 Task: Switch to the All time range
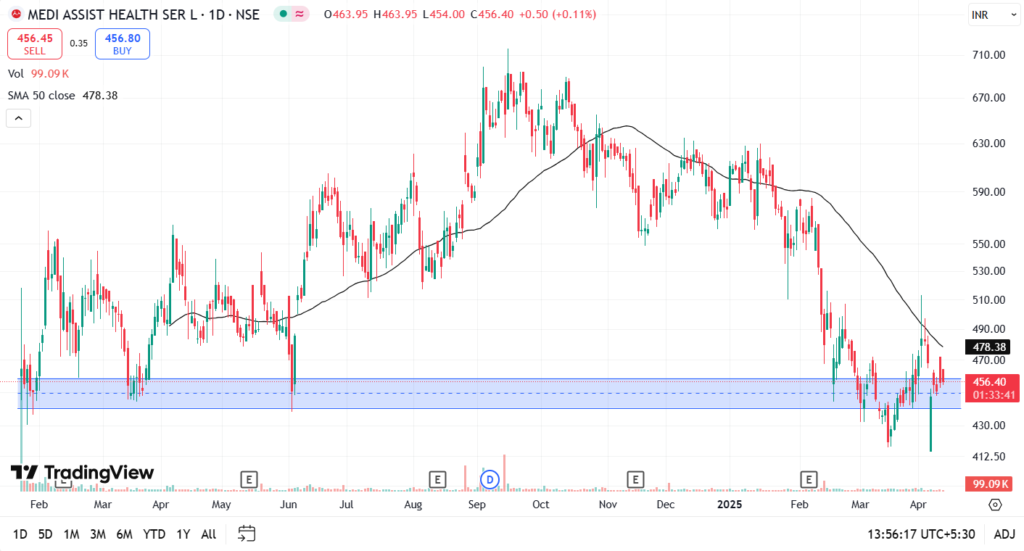[208, 534]
